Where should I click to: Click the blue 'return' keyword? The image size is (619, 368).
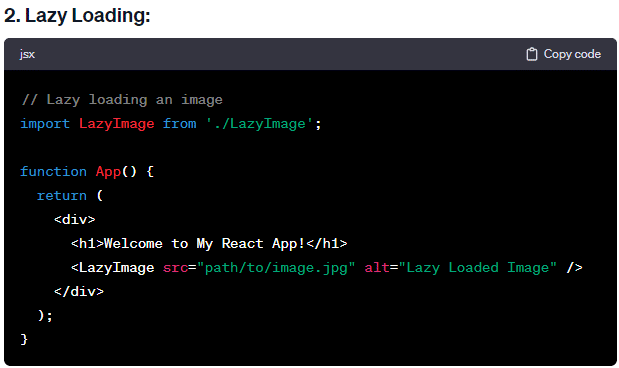pyautogui.click(x=62, y=196)
